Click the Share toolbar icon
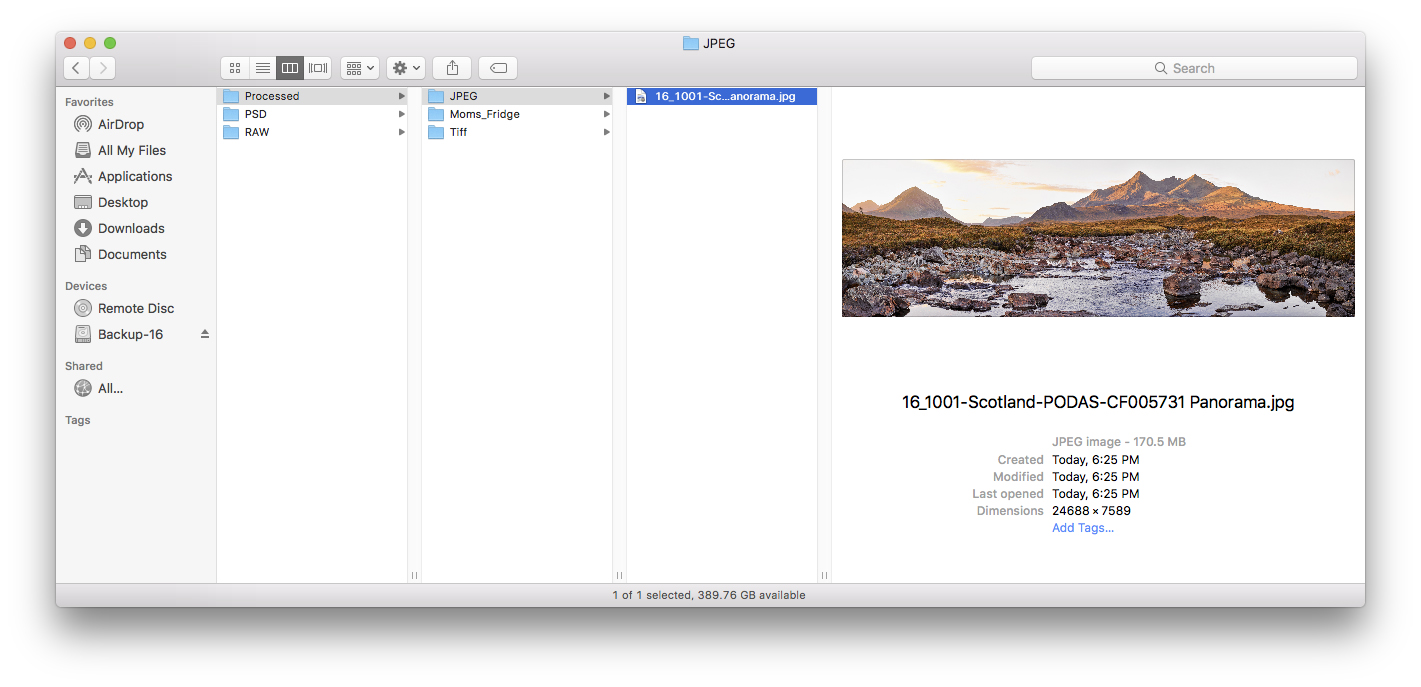1421x687 pixels. pyautogui.click(x=452, y=68)
